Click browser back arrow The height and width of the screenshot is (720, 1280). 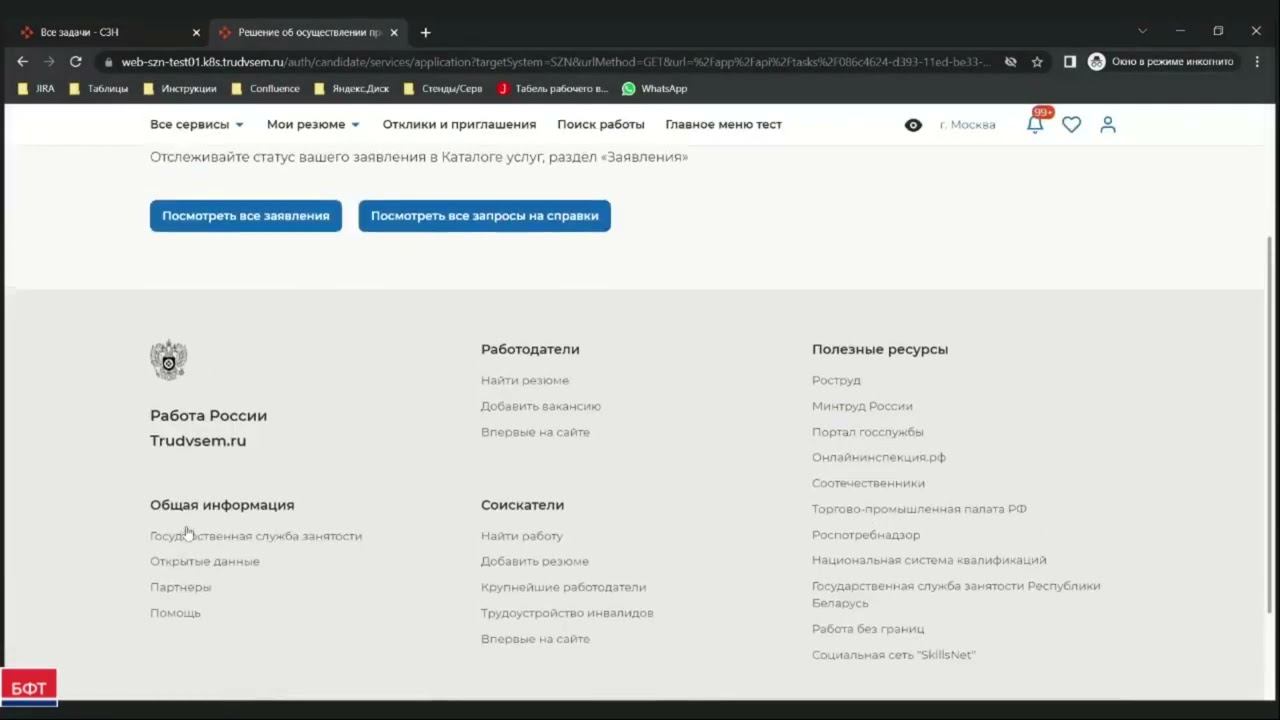(x=23, y=61)
